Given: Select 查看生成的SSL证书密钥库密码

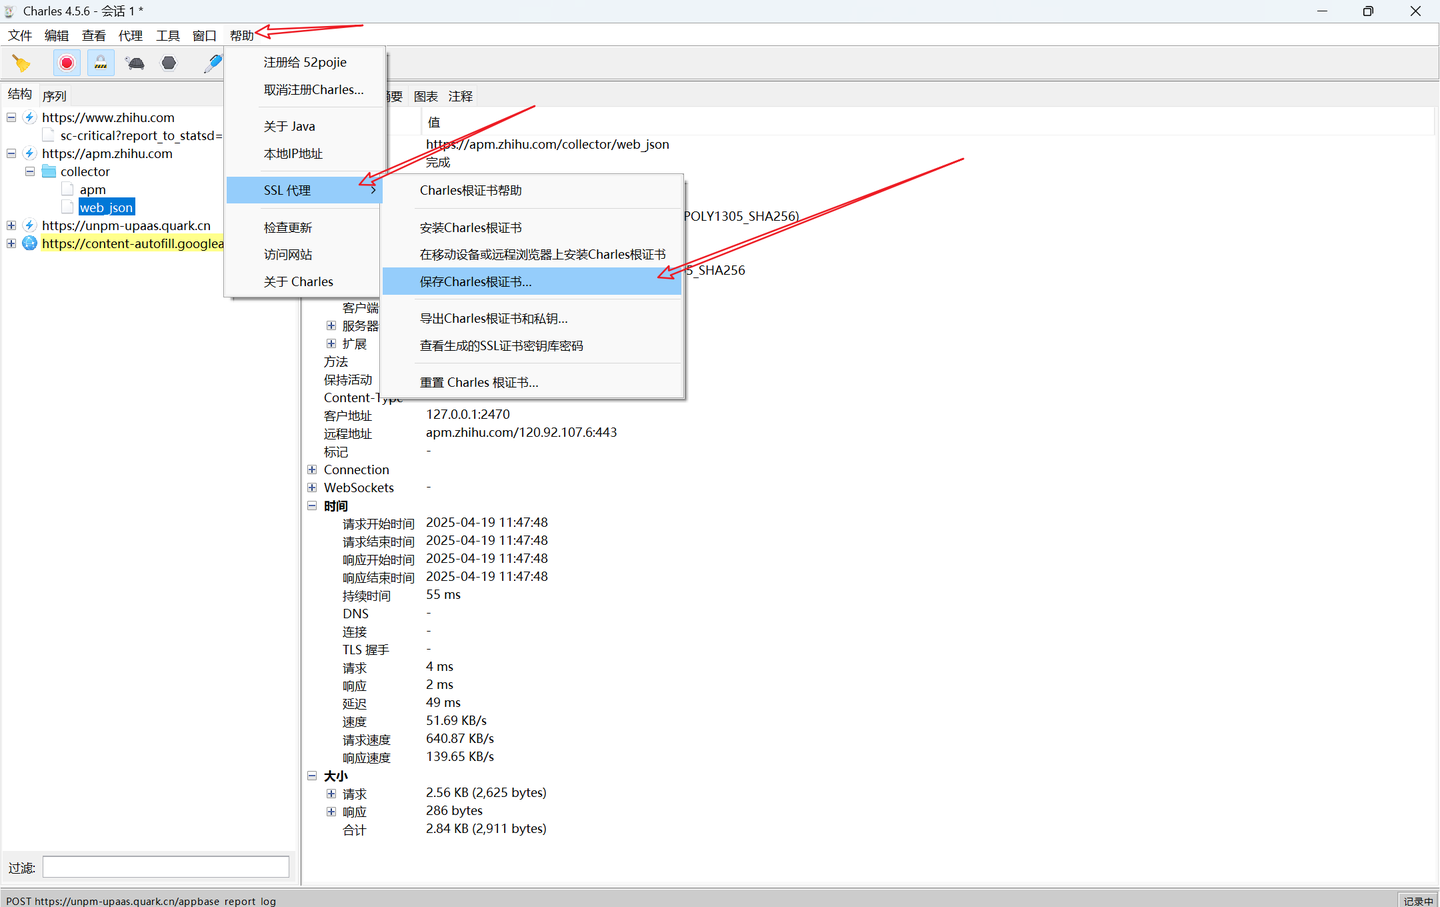Looking at the screenshot, I should [532, 345].
